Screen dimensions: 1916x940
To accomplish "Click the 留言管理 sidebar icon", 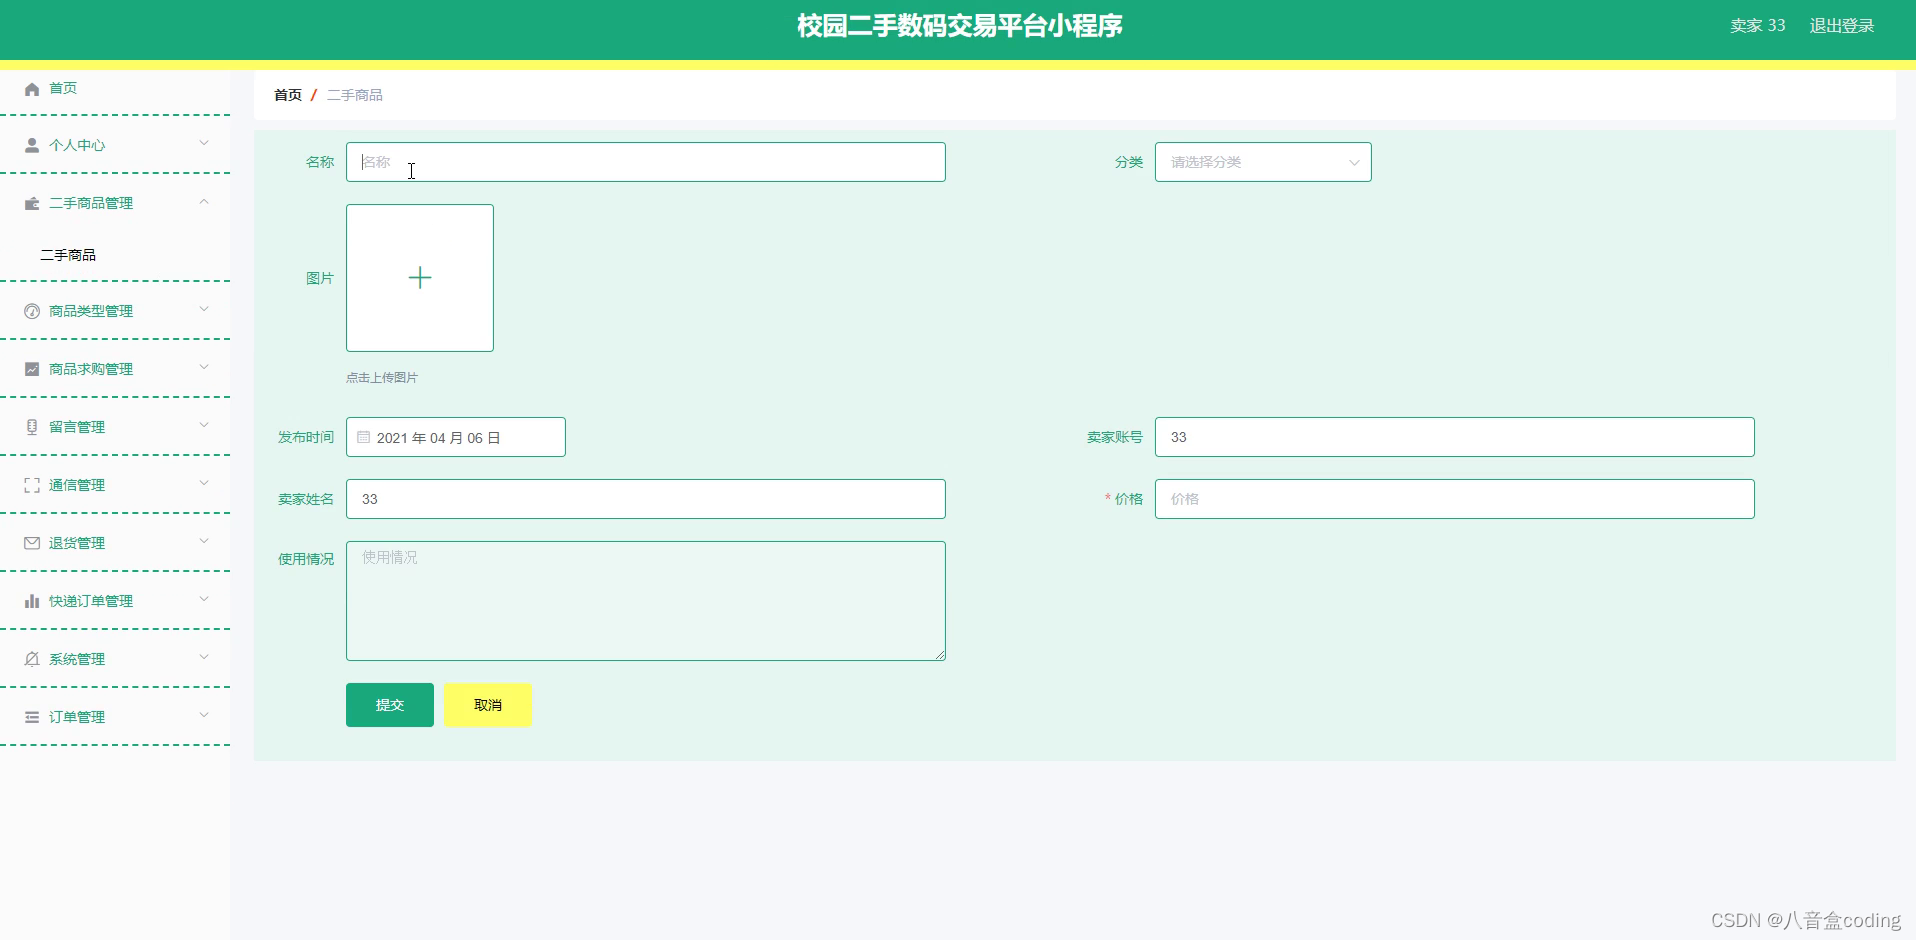I will (32, 427).
